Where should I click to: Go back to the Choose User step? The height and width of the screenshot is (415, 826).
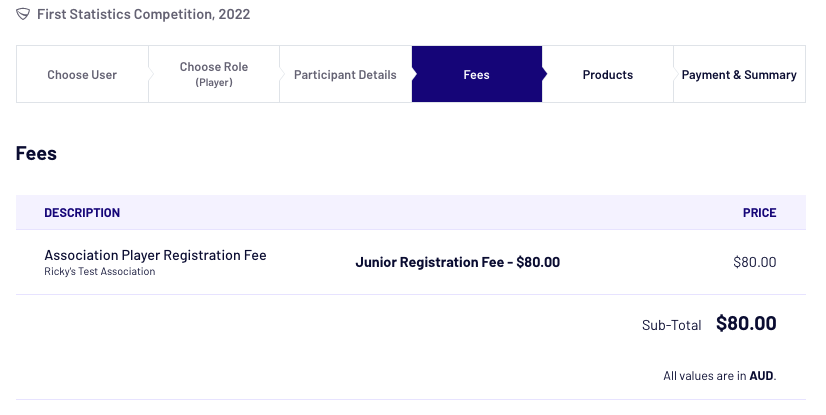(x=82, y=75)
